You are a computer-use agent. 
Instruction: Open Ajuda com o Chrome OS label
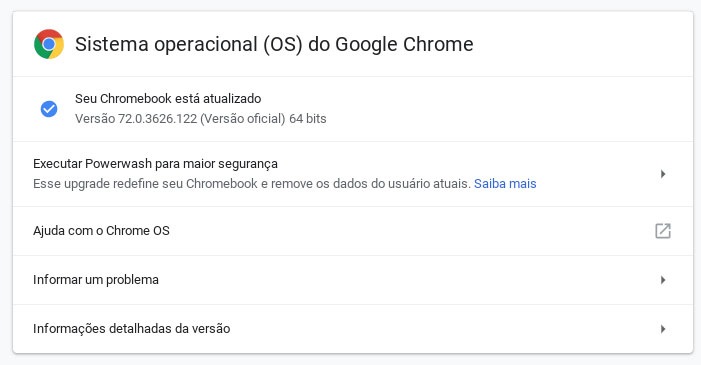click(x=101, y=231)
